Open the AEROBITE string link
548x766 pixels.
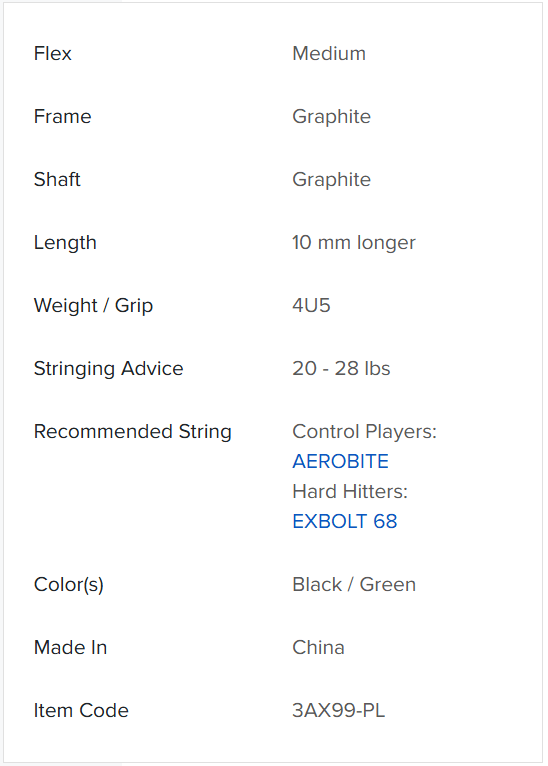point(340,461)
